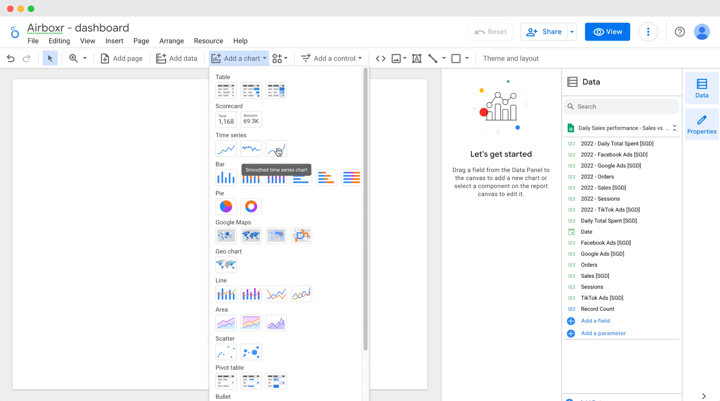Open the Insert menu
720x401 pixels.
click(x=114, y=41)
